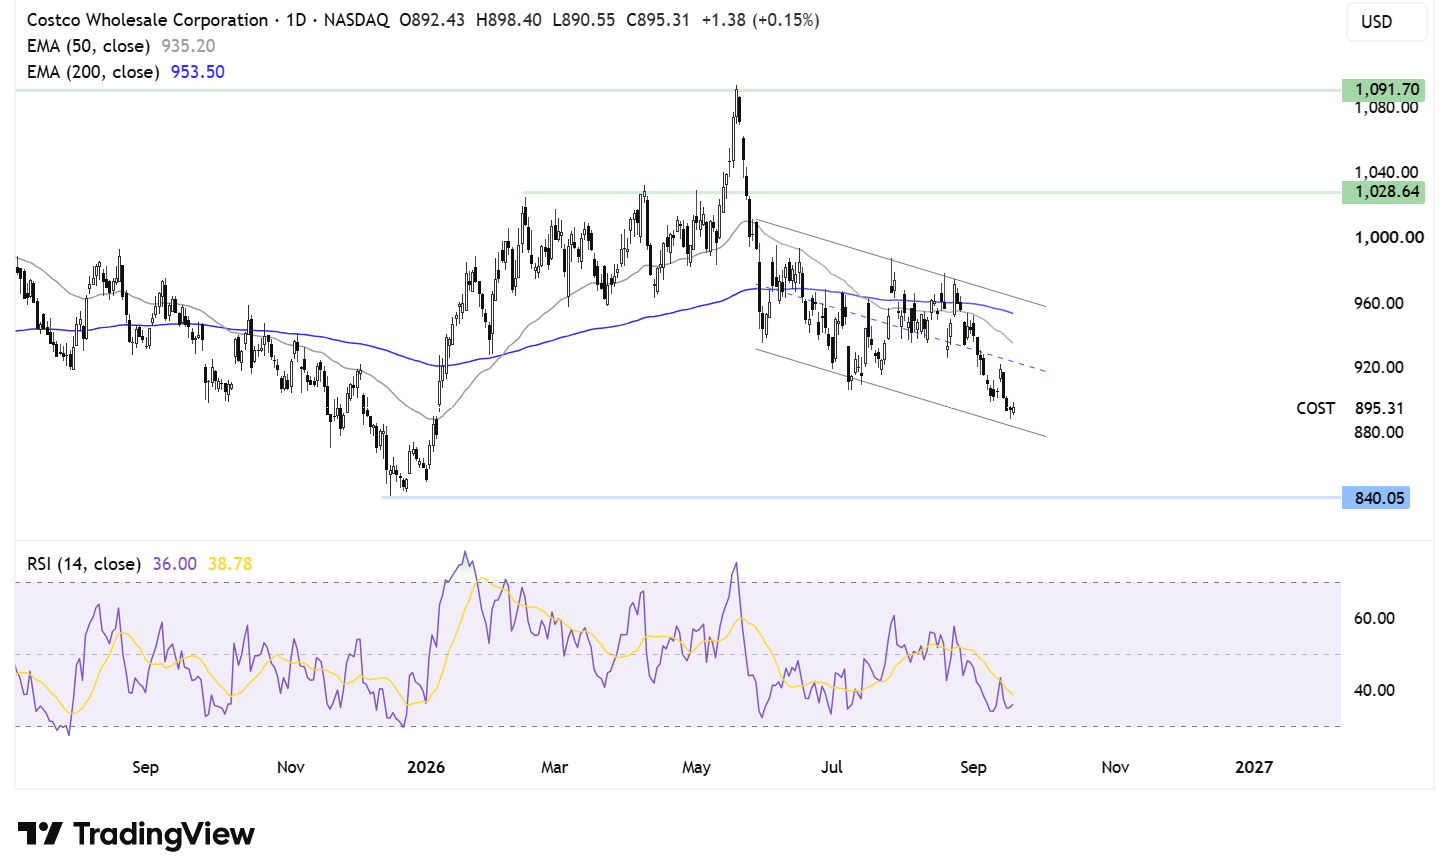The height and width of the screenshot is (862, 1449).
Task: Select the open value O892.43
Action: point(432,20)
